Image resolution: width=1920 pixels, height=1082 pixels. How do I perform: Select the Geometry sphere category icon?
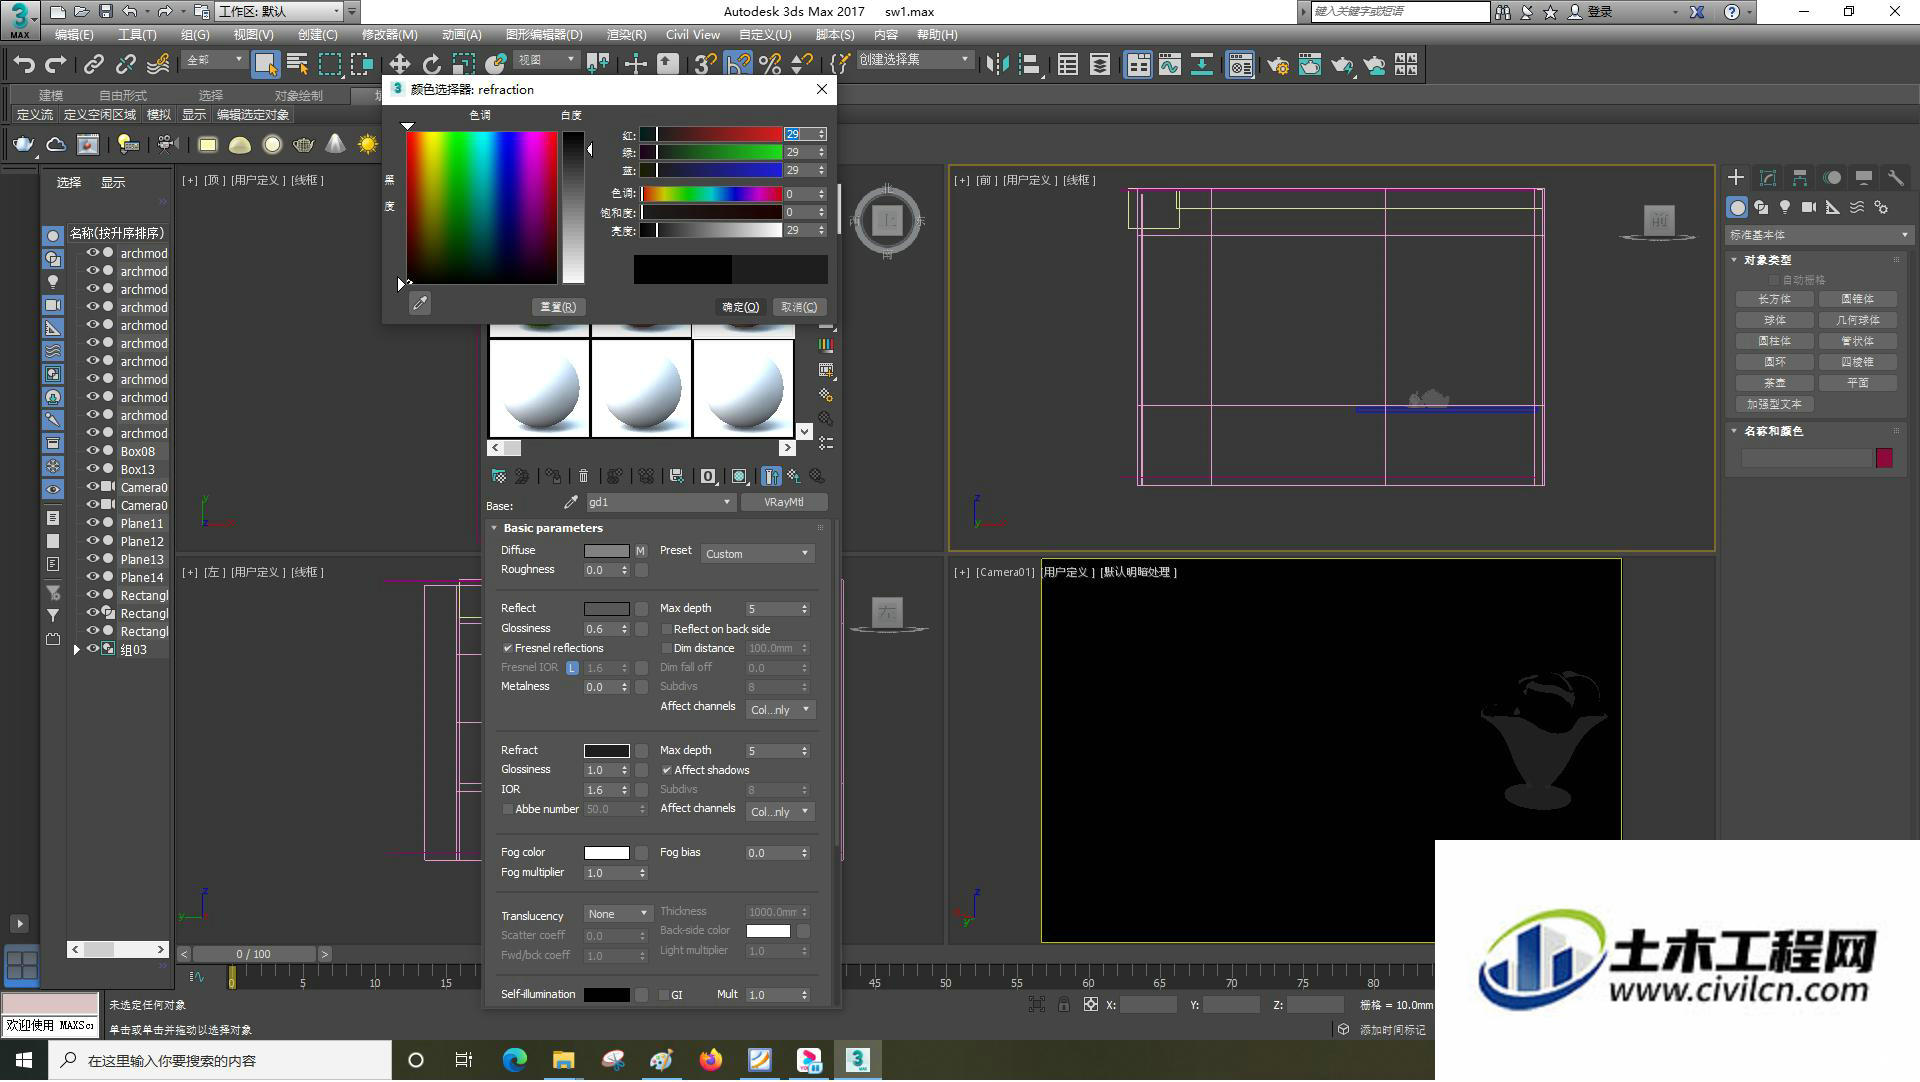point(1737,207)
